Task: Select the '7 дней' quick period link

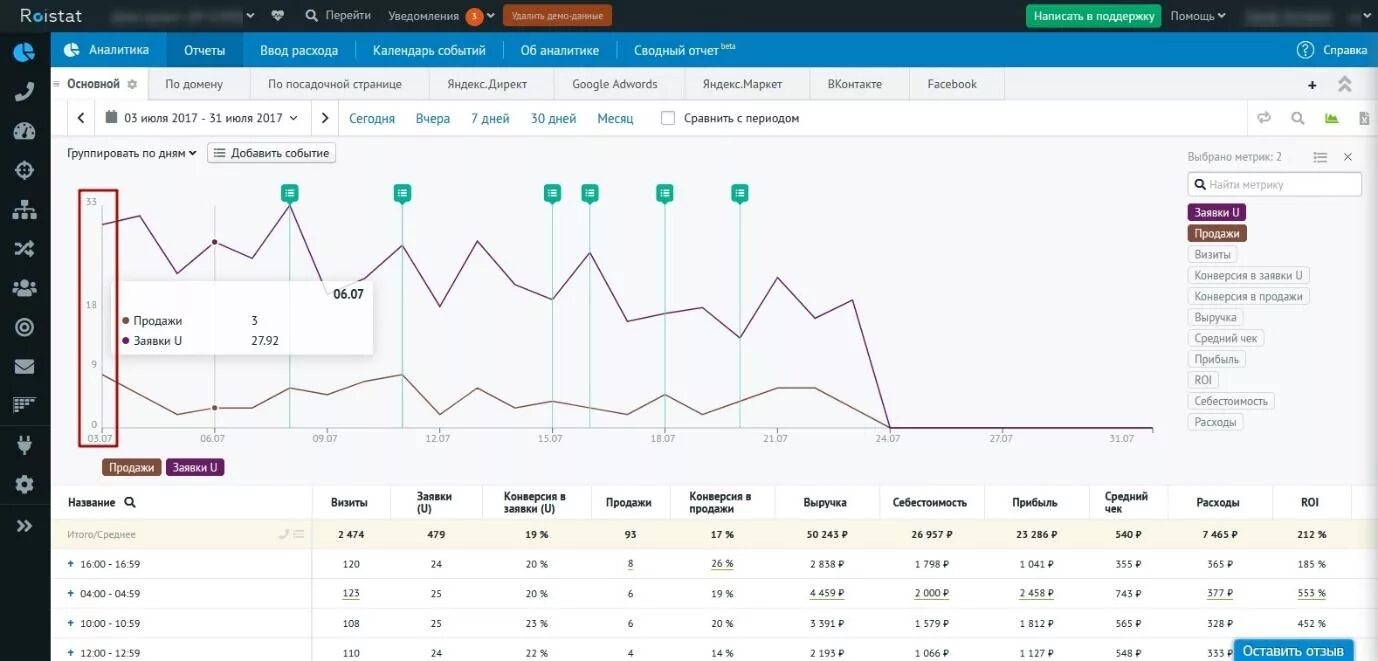Action: coord(490,118)
